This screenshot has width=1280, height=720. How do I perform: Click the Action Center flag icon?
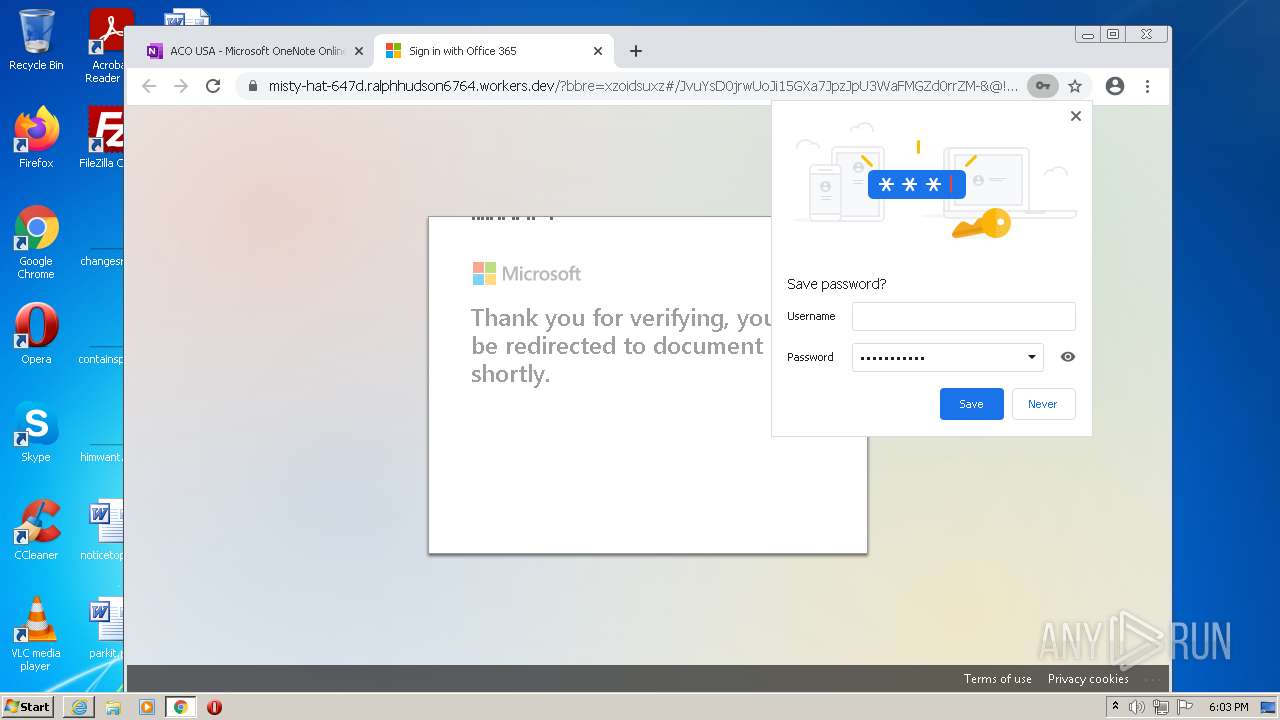click(1184, 707)
